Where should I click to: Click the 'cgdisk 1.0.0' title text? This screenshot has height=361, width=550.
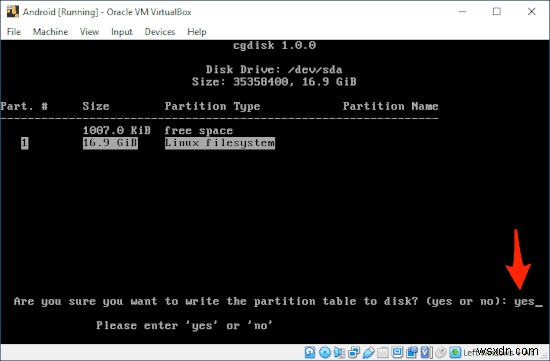275,45
